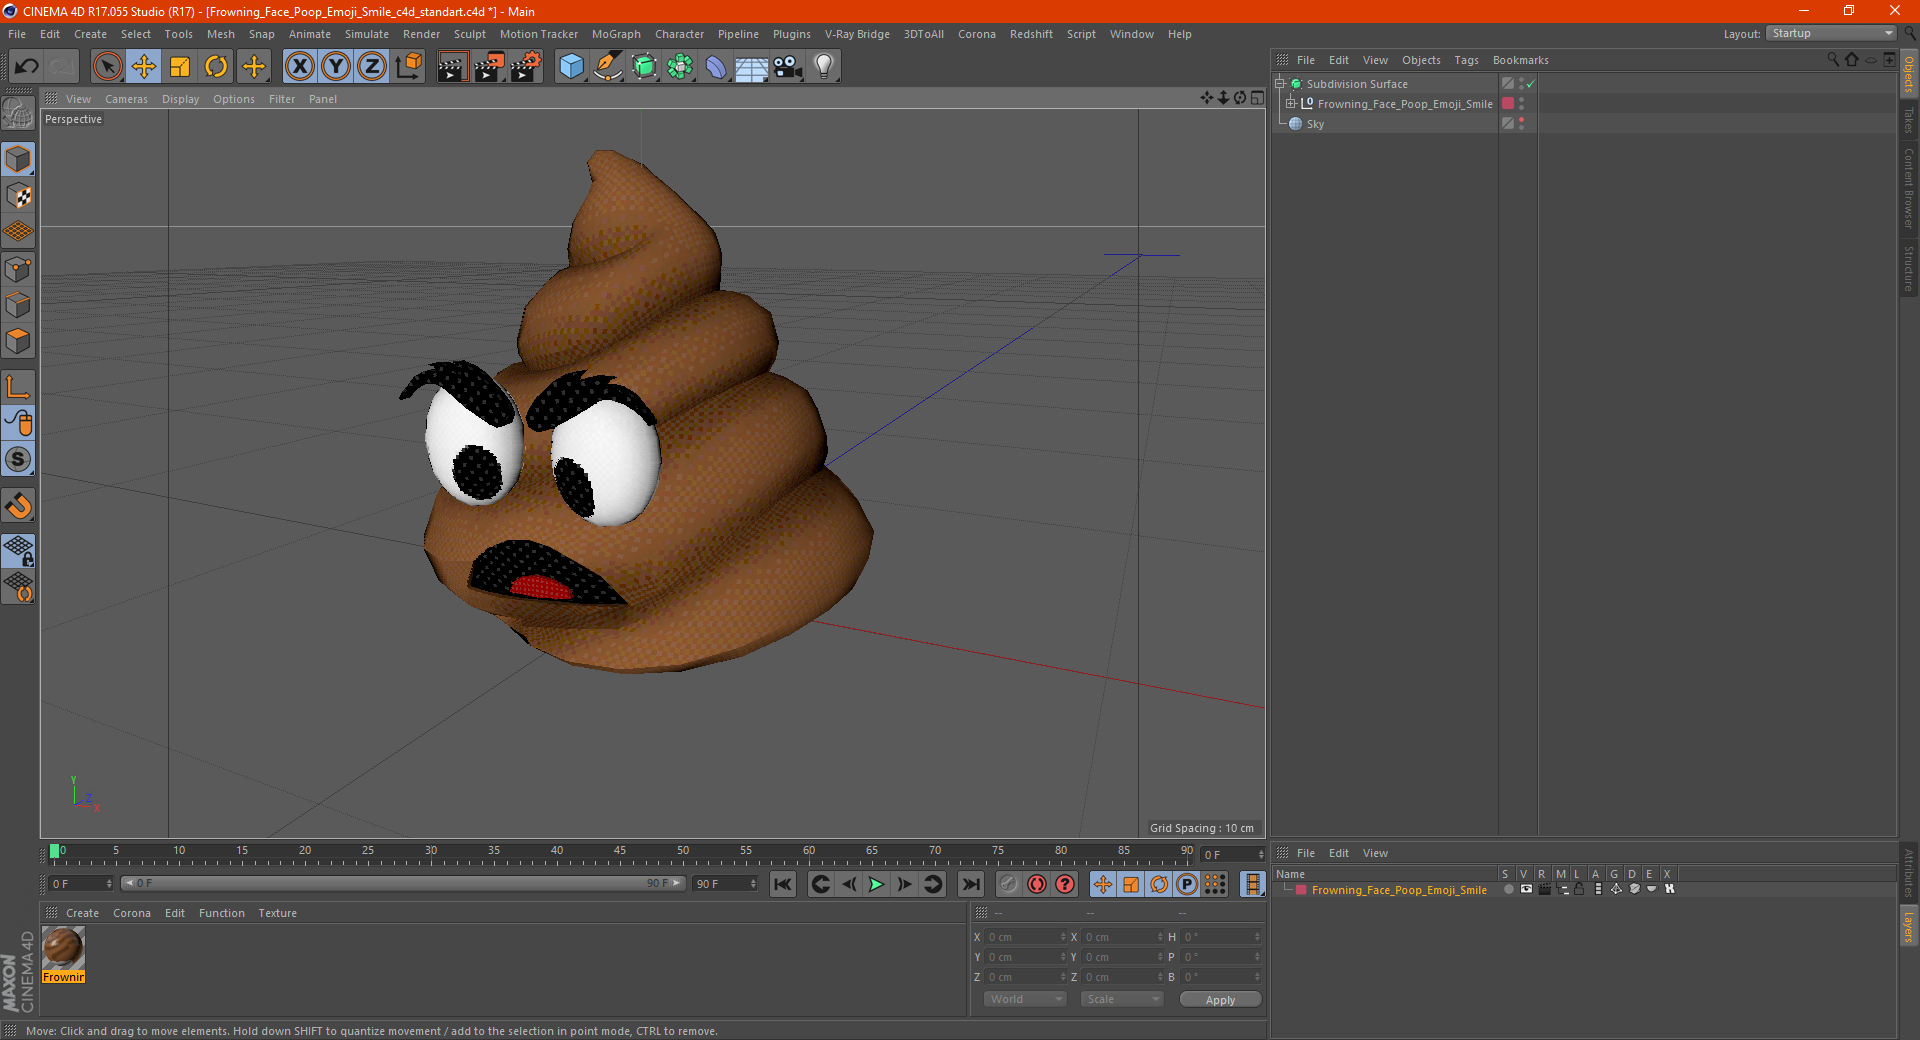This screenshot has width=1920, height=1040.
Task: Open the Layout Startup dropdown
Action: (1832, 34)
